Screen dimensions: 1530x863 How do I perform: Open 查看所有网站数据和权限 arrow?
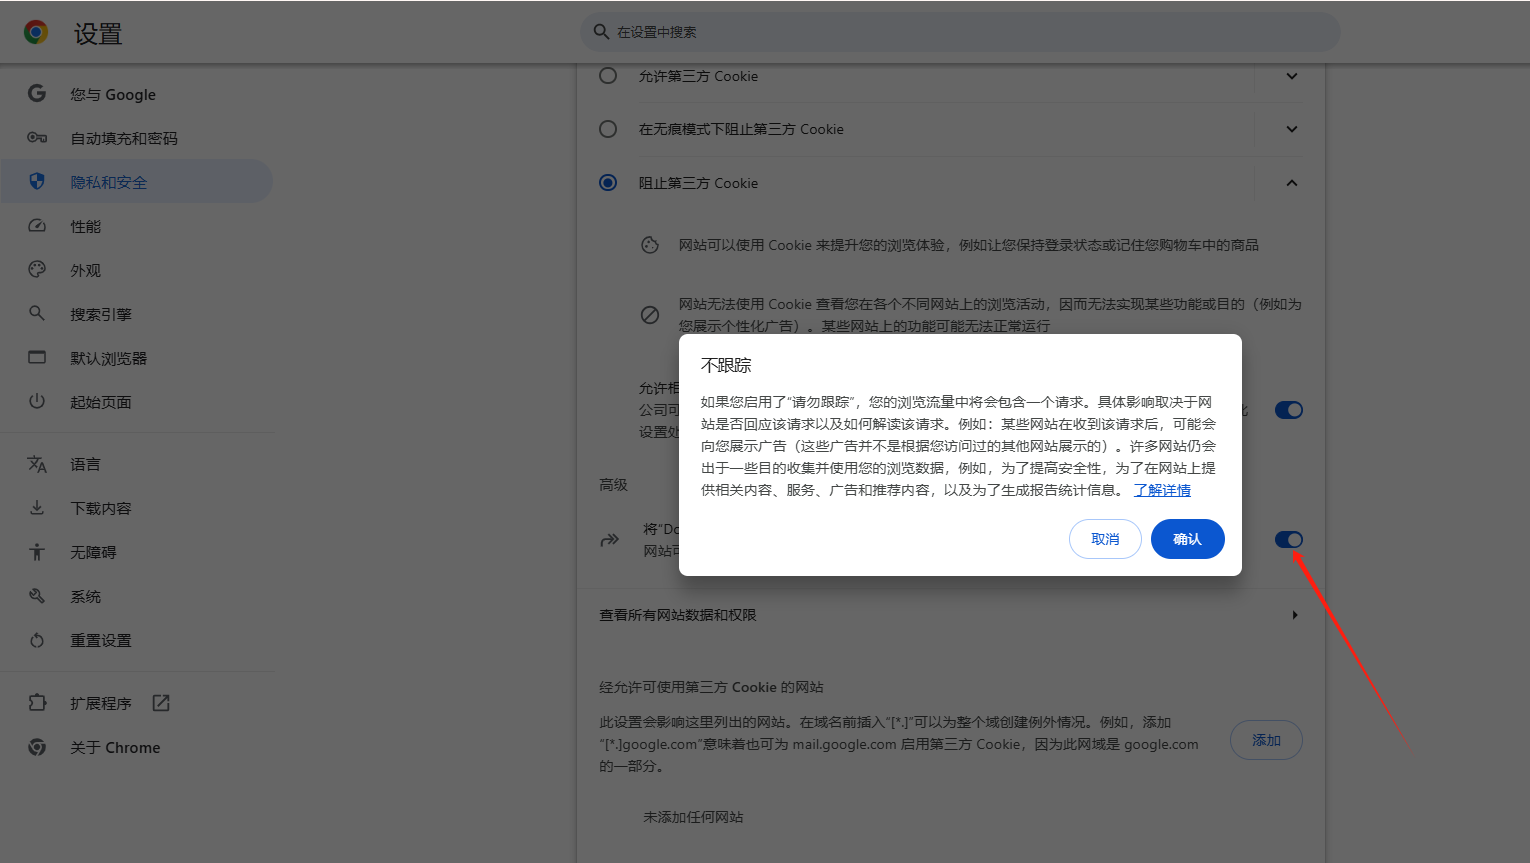[1295, 615]
